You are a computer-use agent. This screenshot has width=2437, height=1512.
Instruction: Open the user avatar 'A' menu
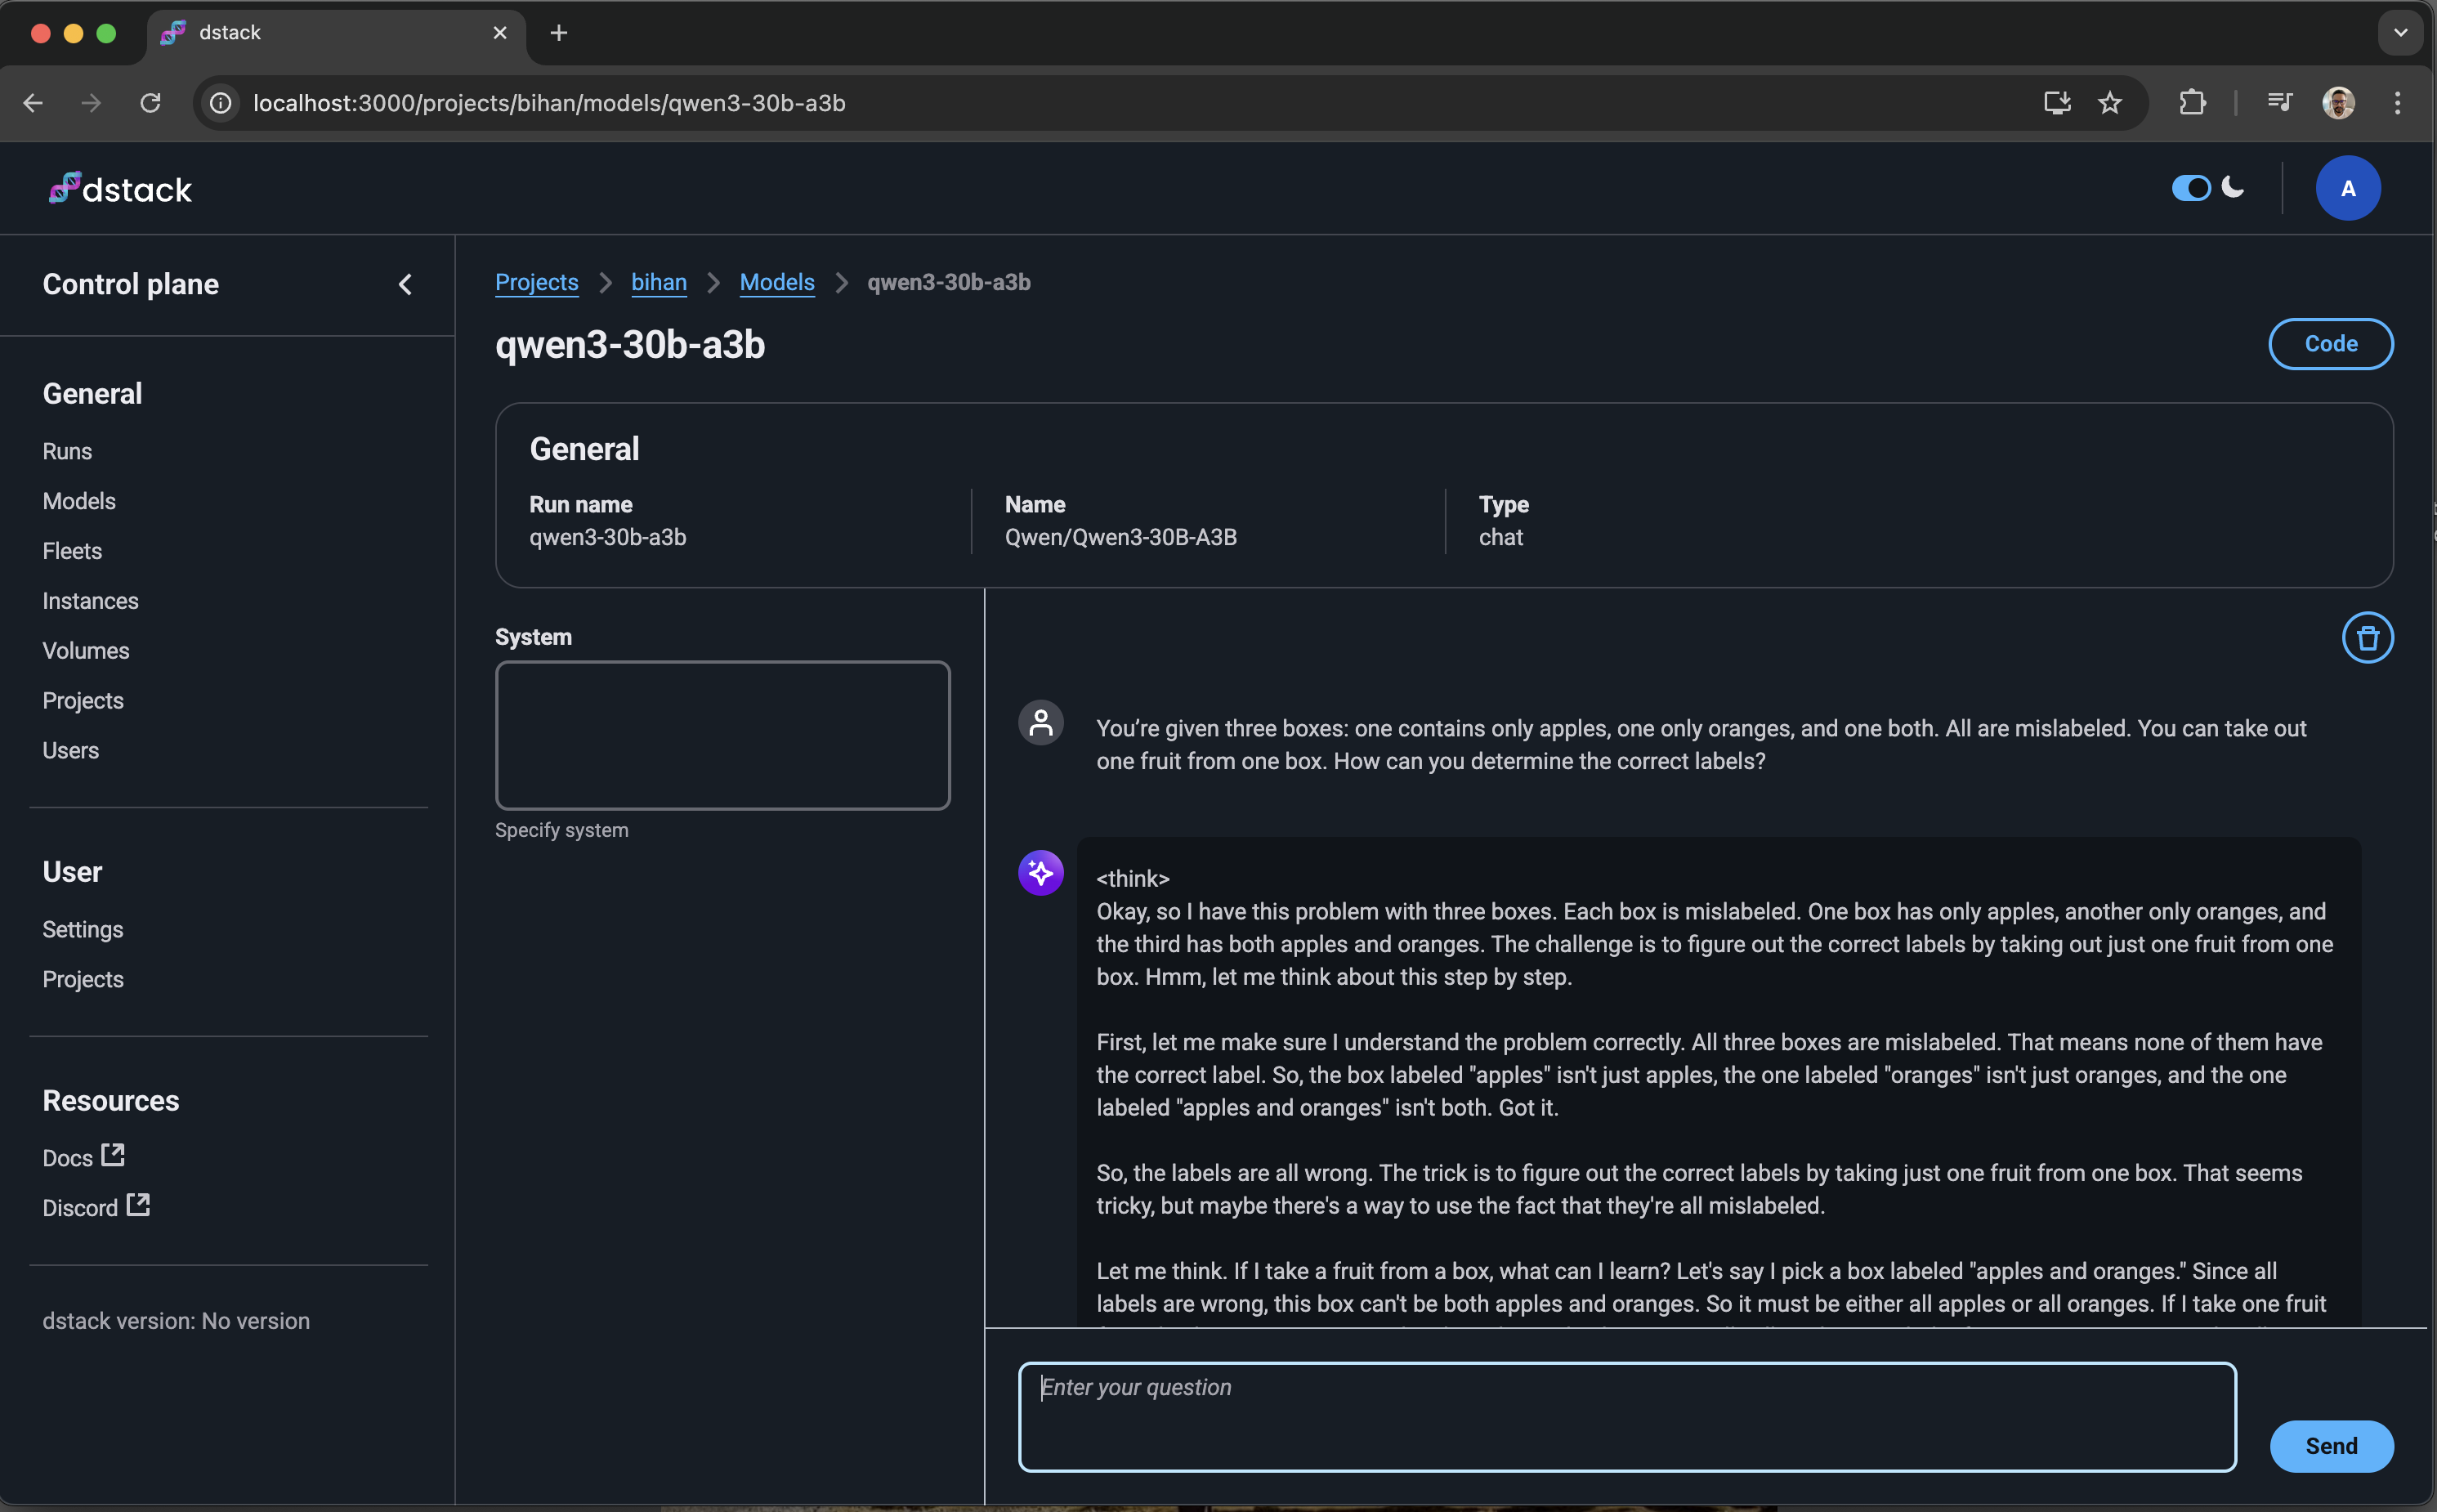pyautogui.click(x=2346, y=188)
